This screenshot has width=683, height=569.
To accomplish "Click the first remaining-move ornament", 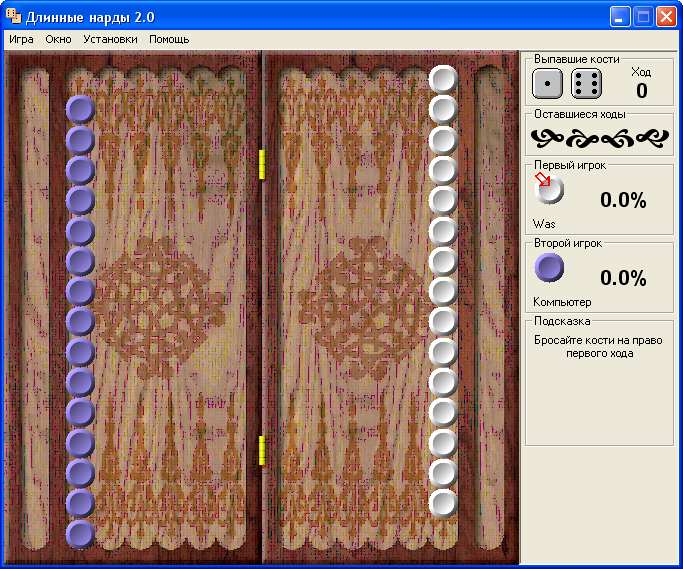I will 547,138.
